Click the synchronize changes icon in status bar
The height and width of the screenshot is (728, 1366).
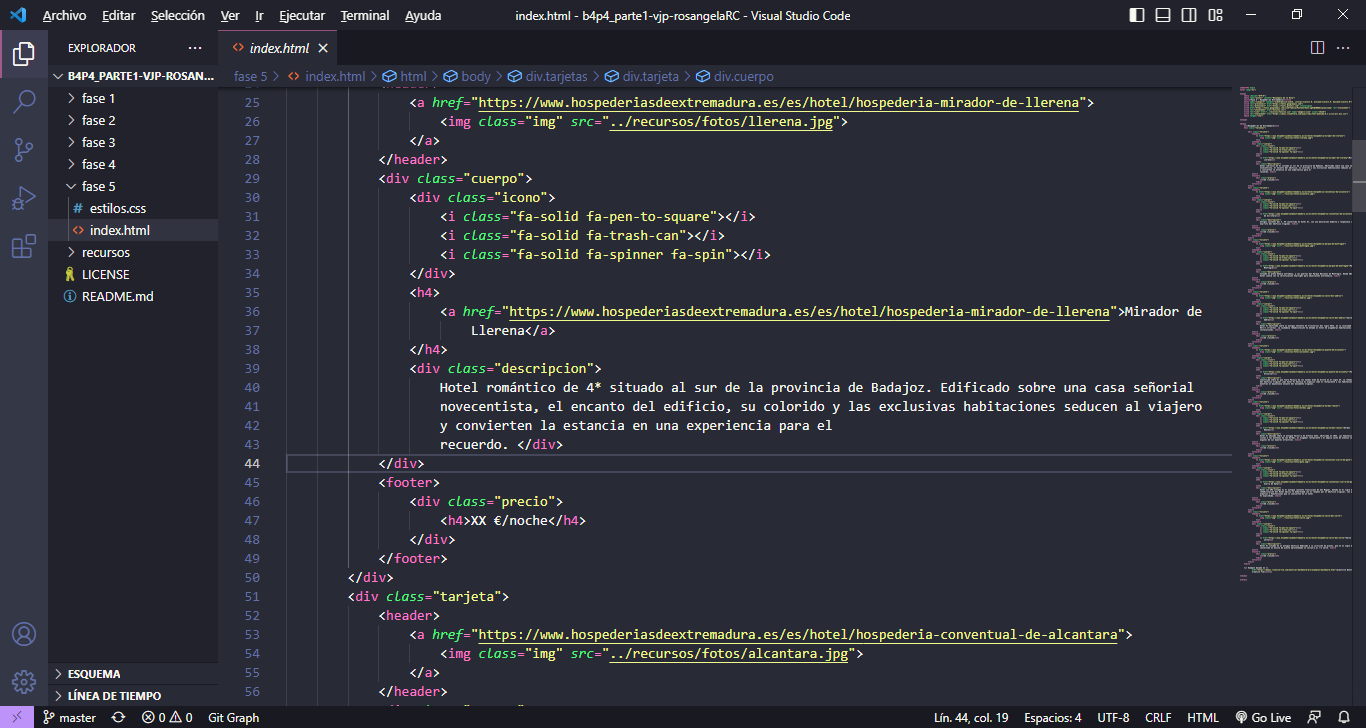tap(118, 717)
